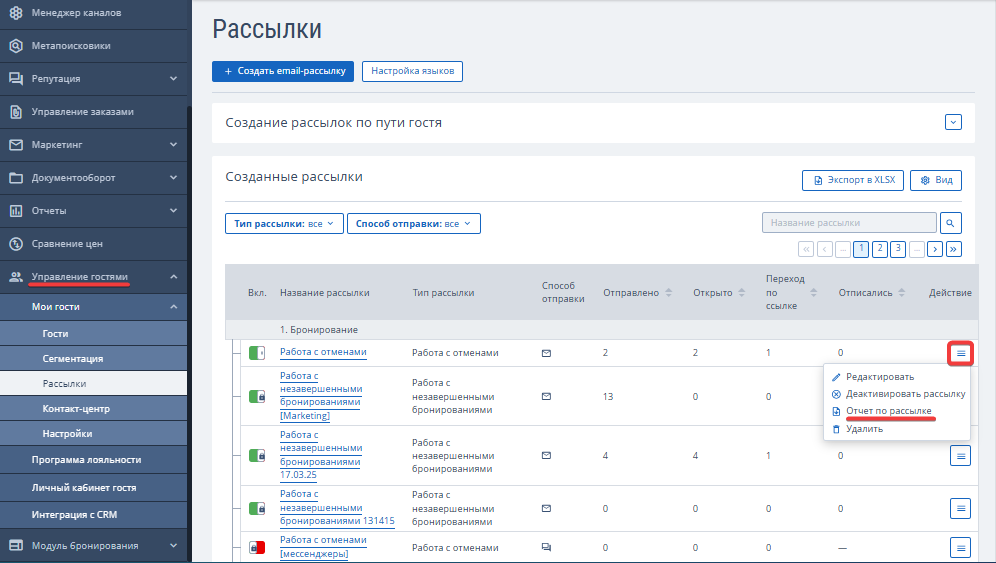Click the Название рассылки search field
Image resolution: width=996 pixels, height=563 pixels.
[848, 223]
